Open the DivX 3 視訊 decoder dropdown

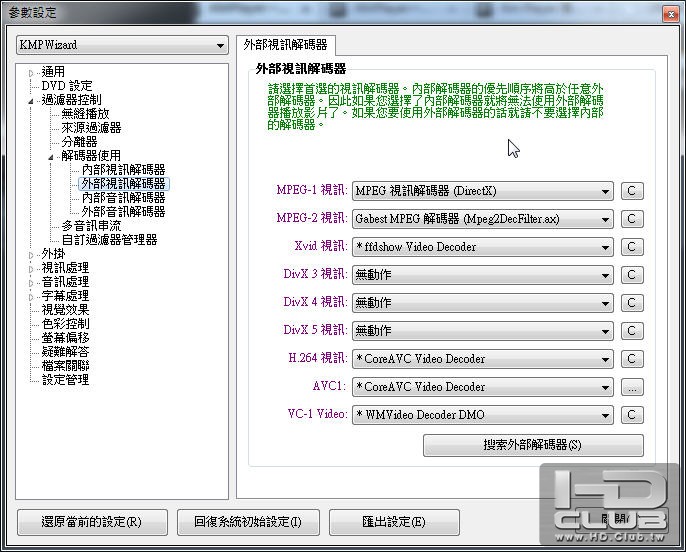pos(483,275)
